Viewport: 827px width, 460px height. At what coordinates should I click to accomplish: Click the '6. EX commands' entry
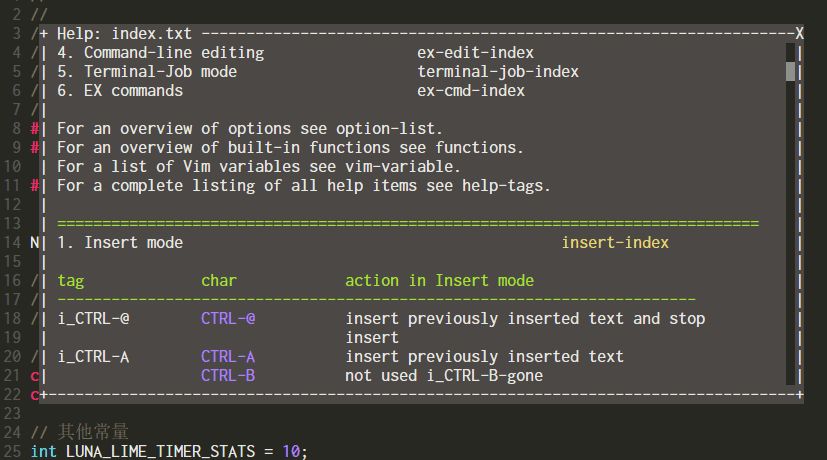coord(120,90)
